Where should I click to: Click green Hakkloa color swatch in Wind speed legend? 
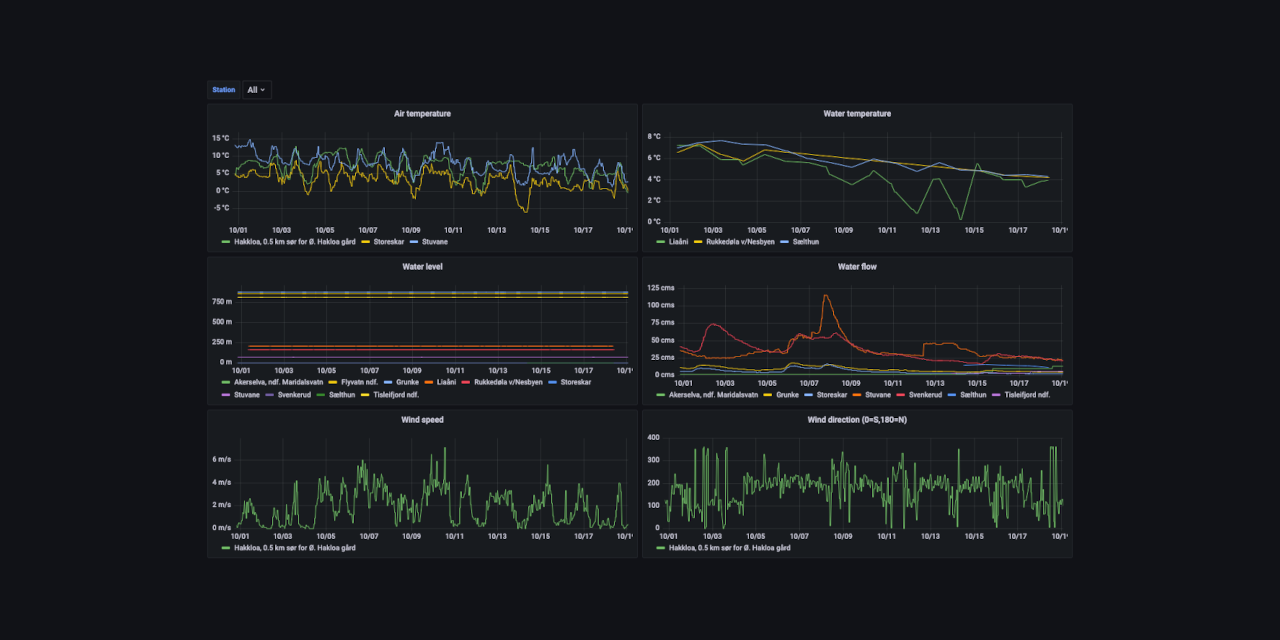[x=226, y=548]
